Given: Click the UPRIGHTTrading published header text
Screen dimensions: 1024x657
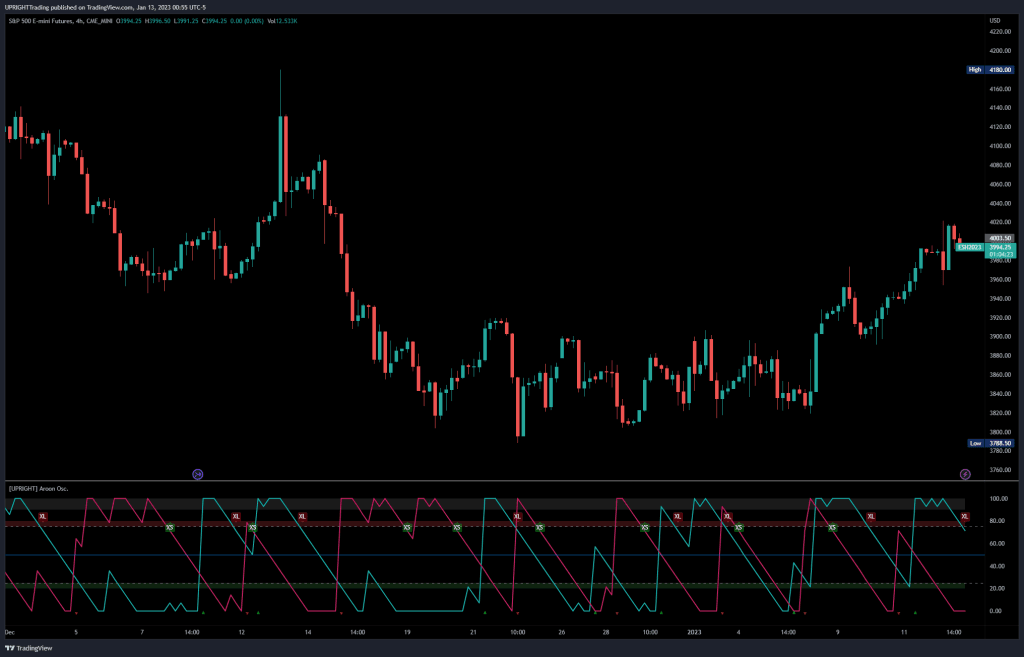Looking at the screenshot, I should point(100,8).
